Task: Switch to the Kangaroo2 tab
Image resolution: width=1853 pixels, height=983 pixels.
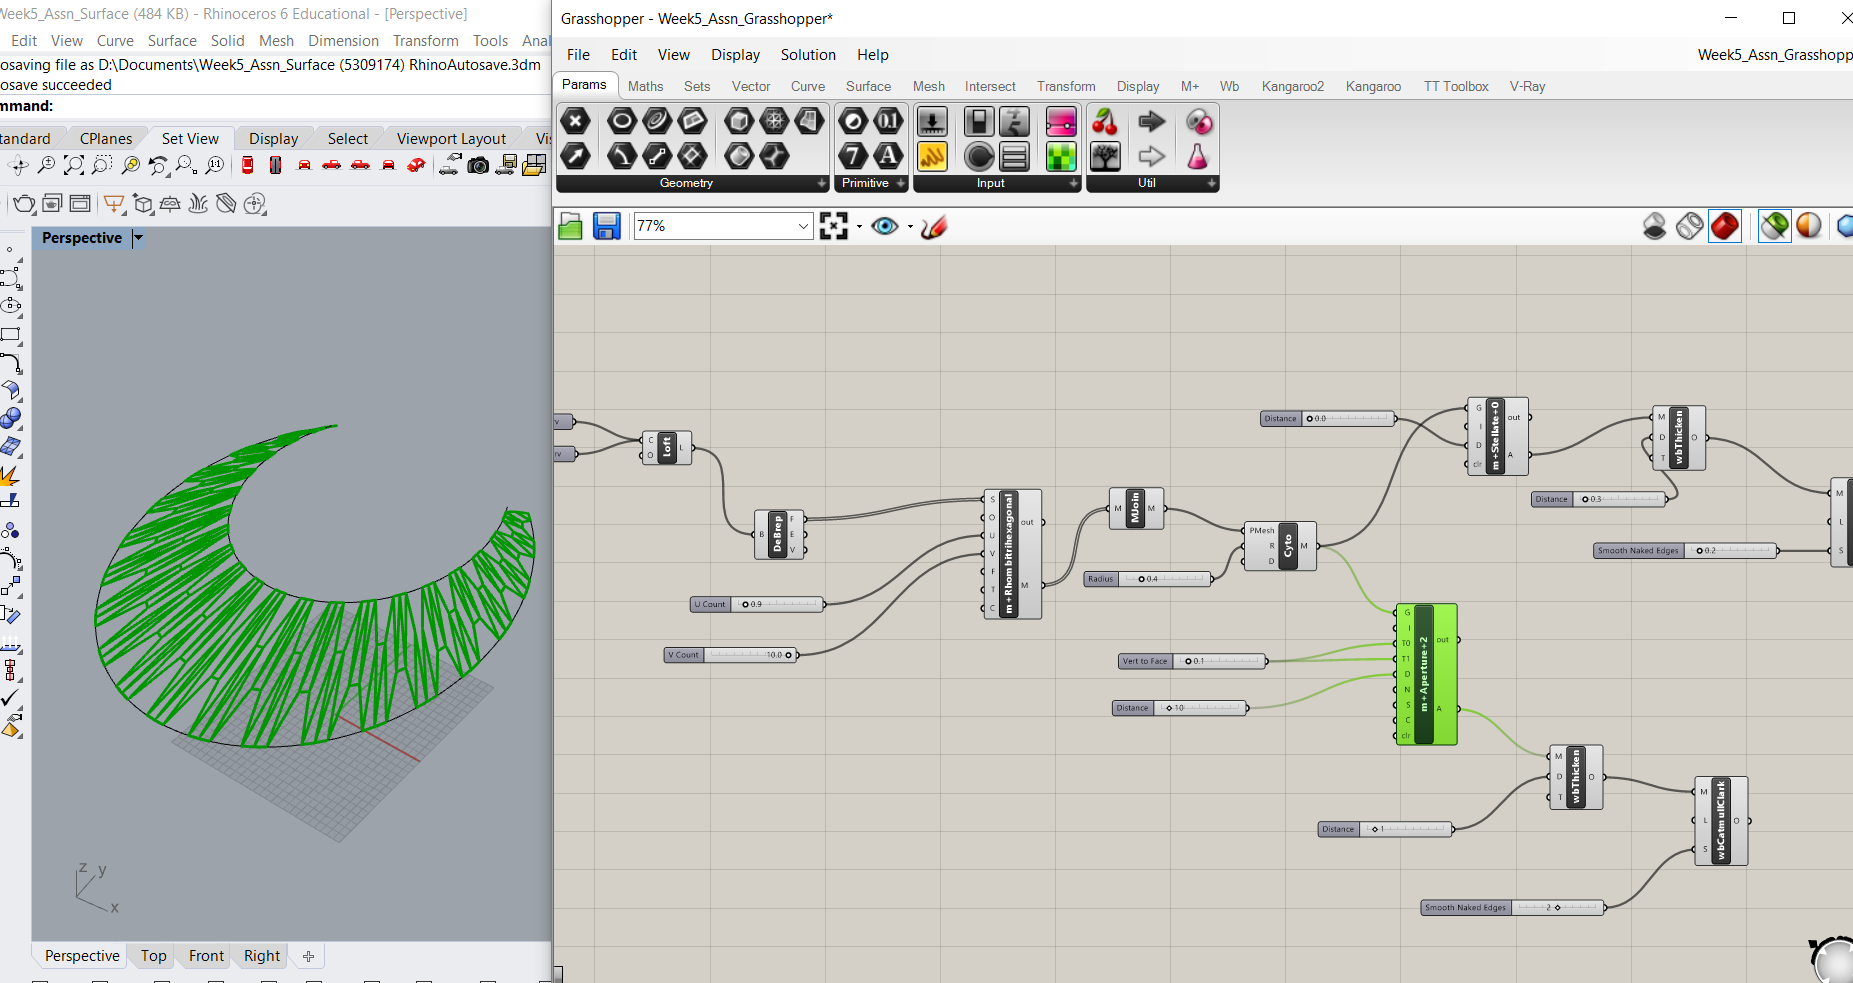Action: pos(1292,86)
